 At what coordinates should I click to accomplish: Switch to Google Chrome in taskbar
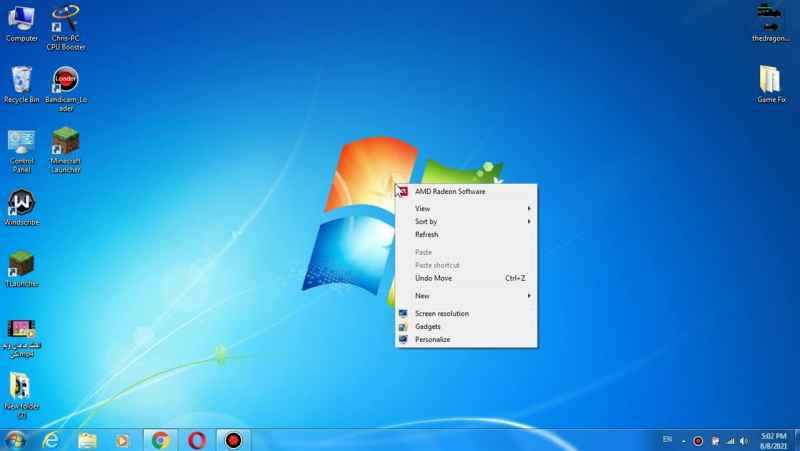(x=160, y=440)
